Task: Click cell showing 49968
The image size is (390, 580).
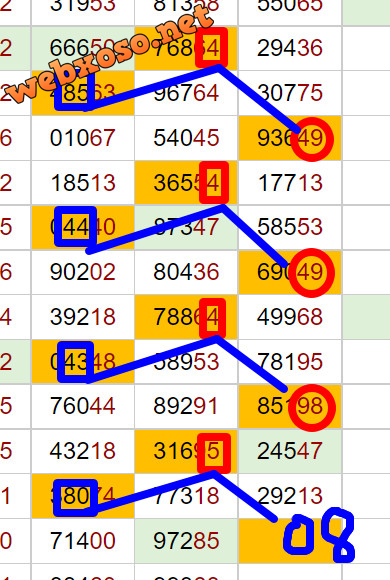Action: coord(290,317)
